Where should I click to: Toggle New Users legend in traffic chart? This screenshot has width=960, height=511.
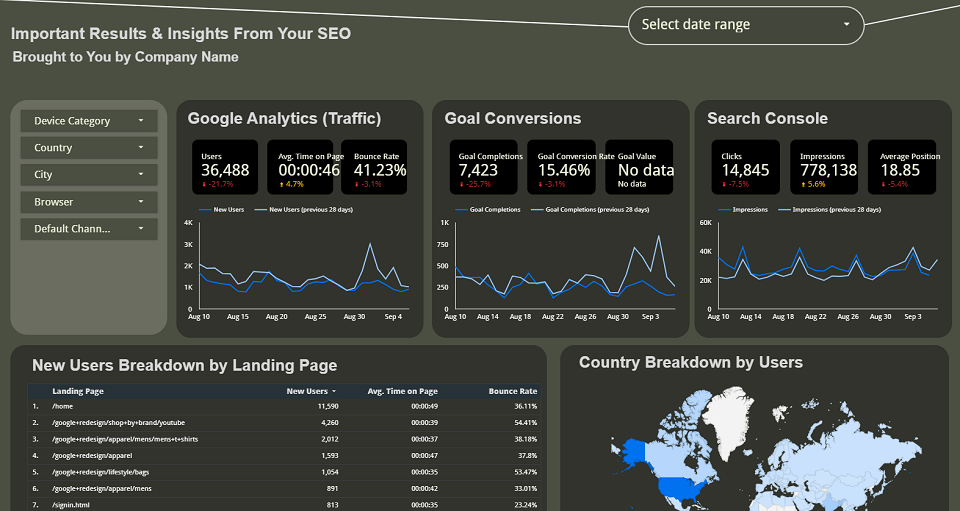click(228, 210)
